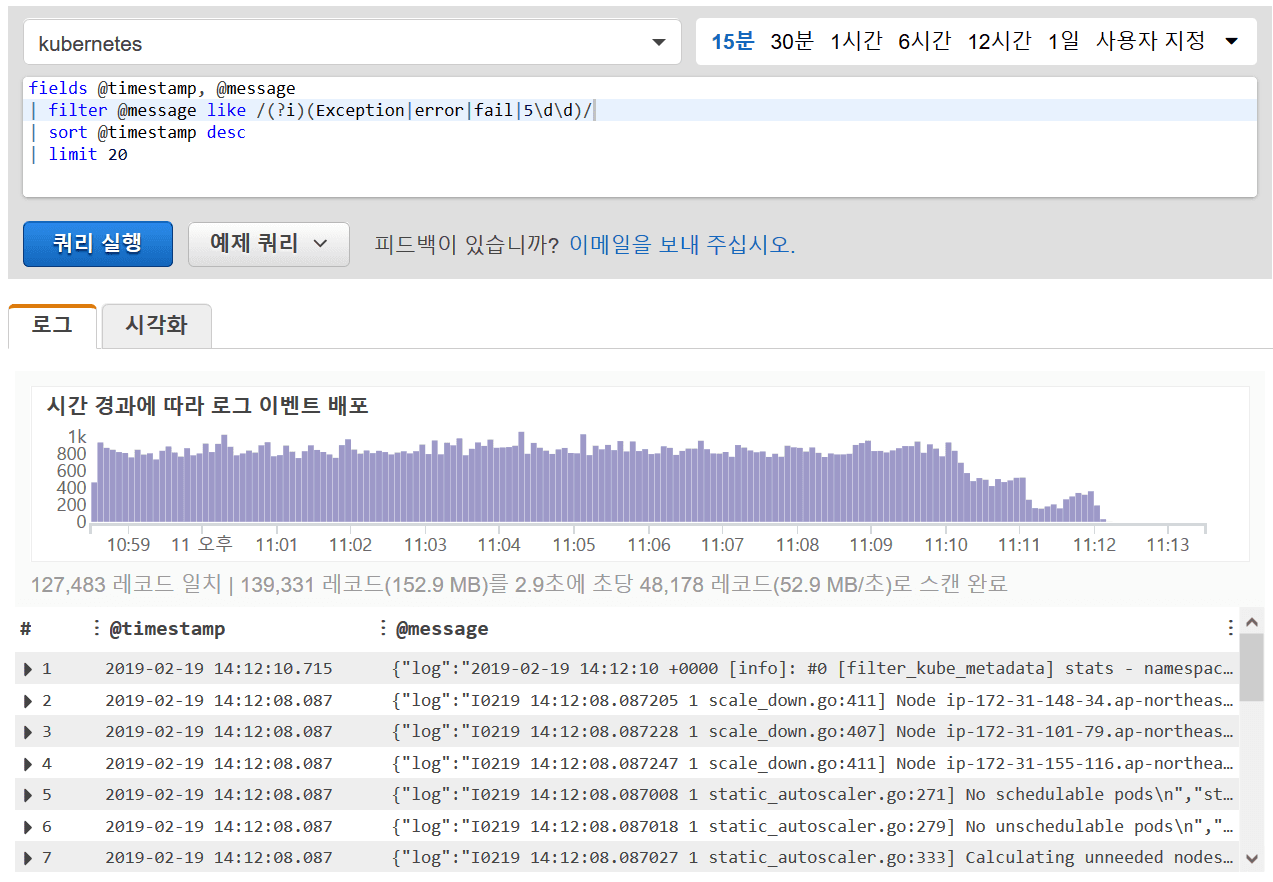Click the @timestamp column resize handle icon

pos(96,628)
